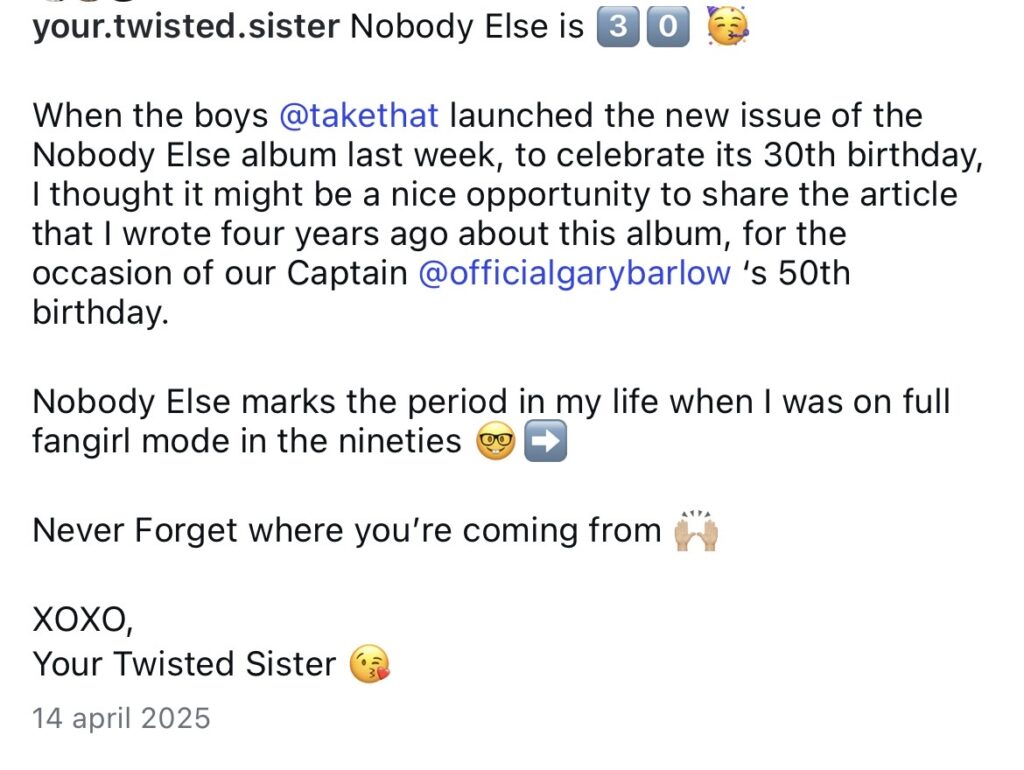Open the @officialgarybarlow mention link
The image size is (1024, 770).
coord(575,273)
